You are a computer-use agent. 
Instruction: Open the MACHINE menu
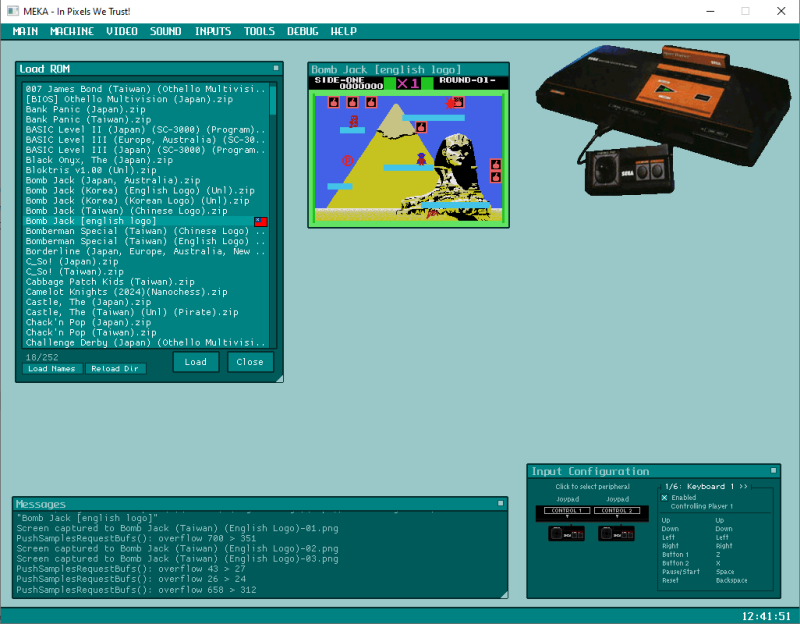[x=72, y=31]
